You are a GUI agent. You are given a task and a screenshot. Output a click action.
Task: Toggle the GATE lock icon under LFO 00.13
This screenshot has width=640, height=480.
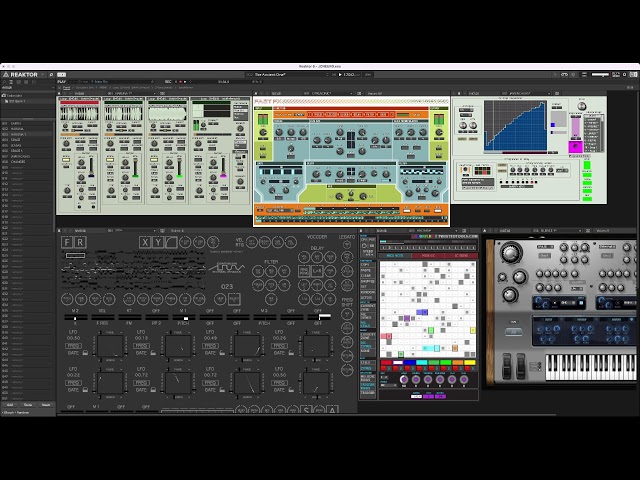point(153,353)
